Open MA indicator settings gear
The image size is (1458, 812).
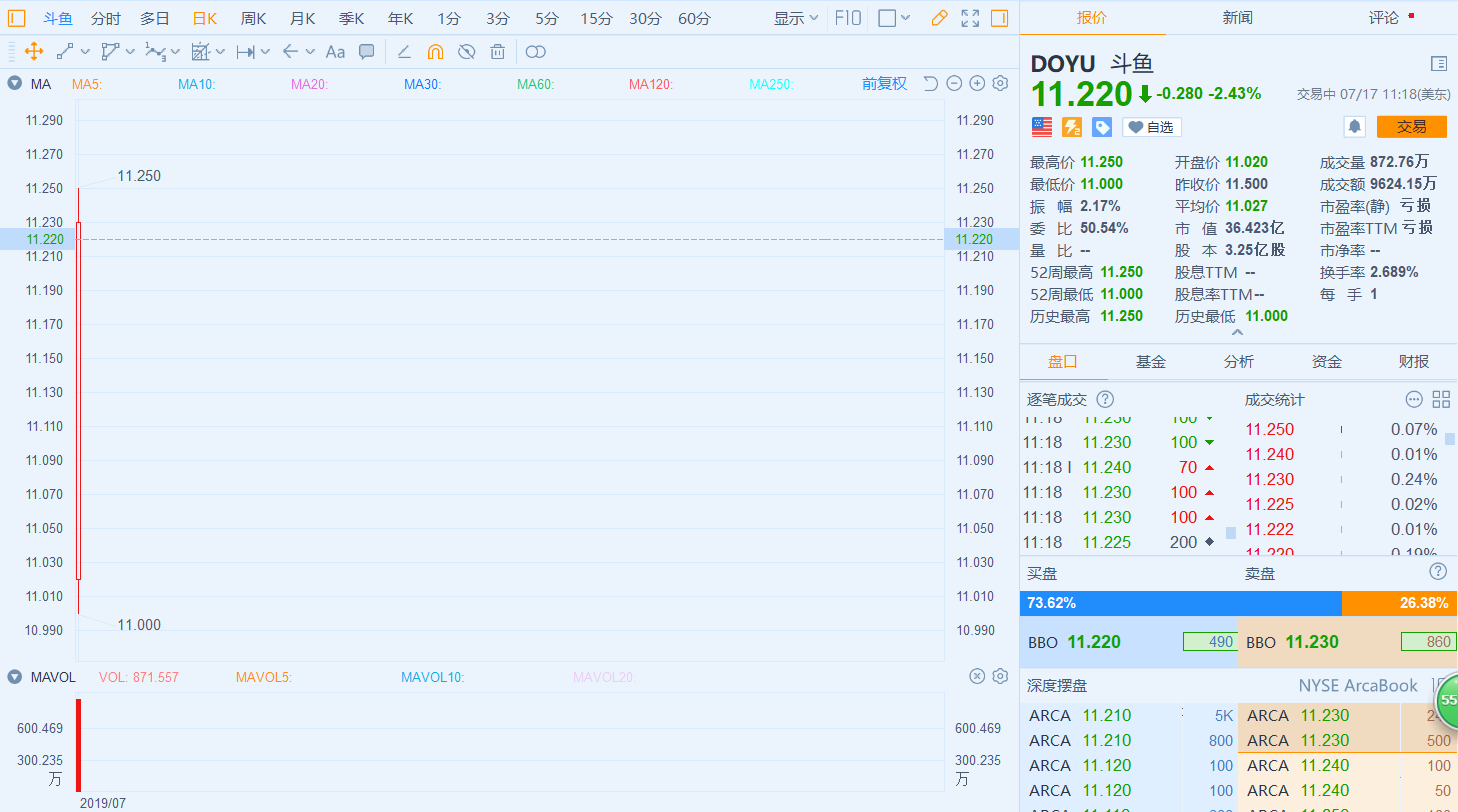[x=999, y=84]
